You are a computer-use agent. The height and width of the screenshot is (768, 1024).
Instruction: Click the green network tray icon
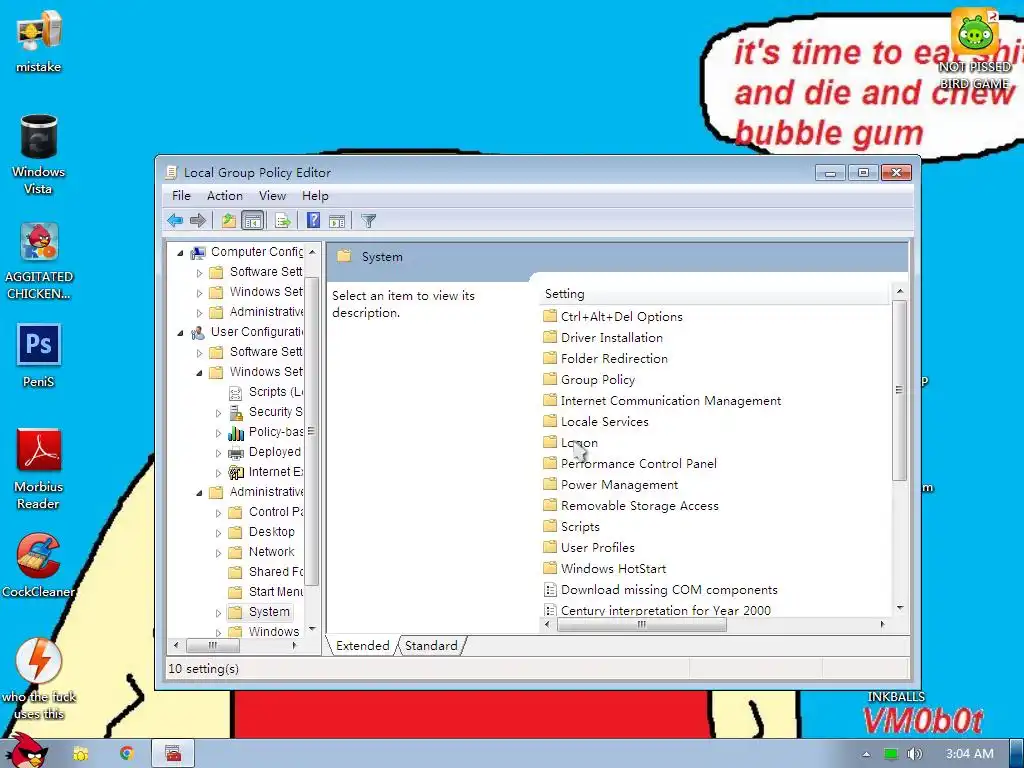coord(891,754)
